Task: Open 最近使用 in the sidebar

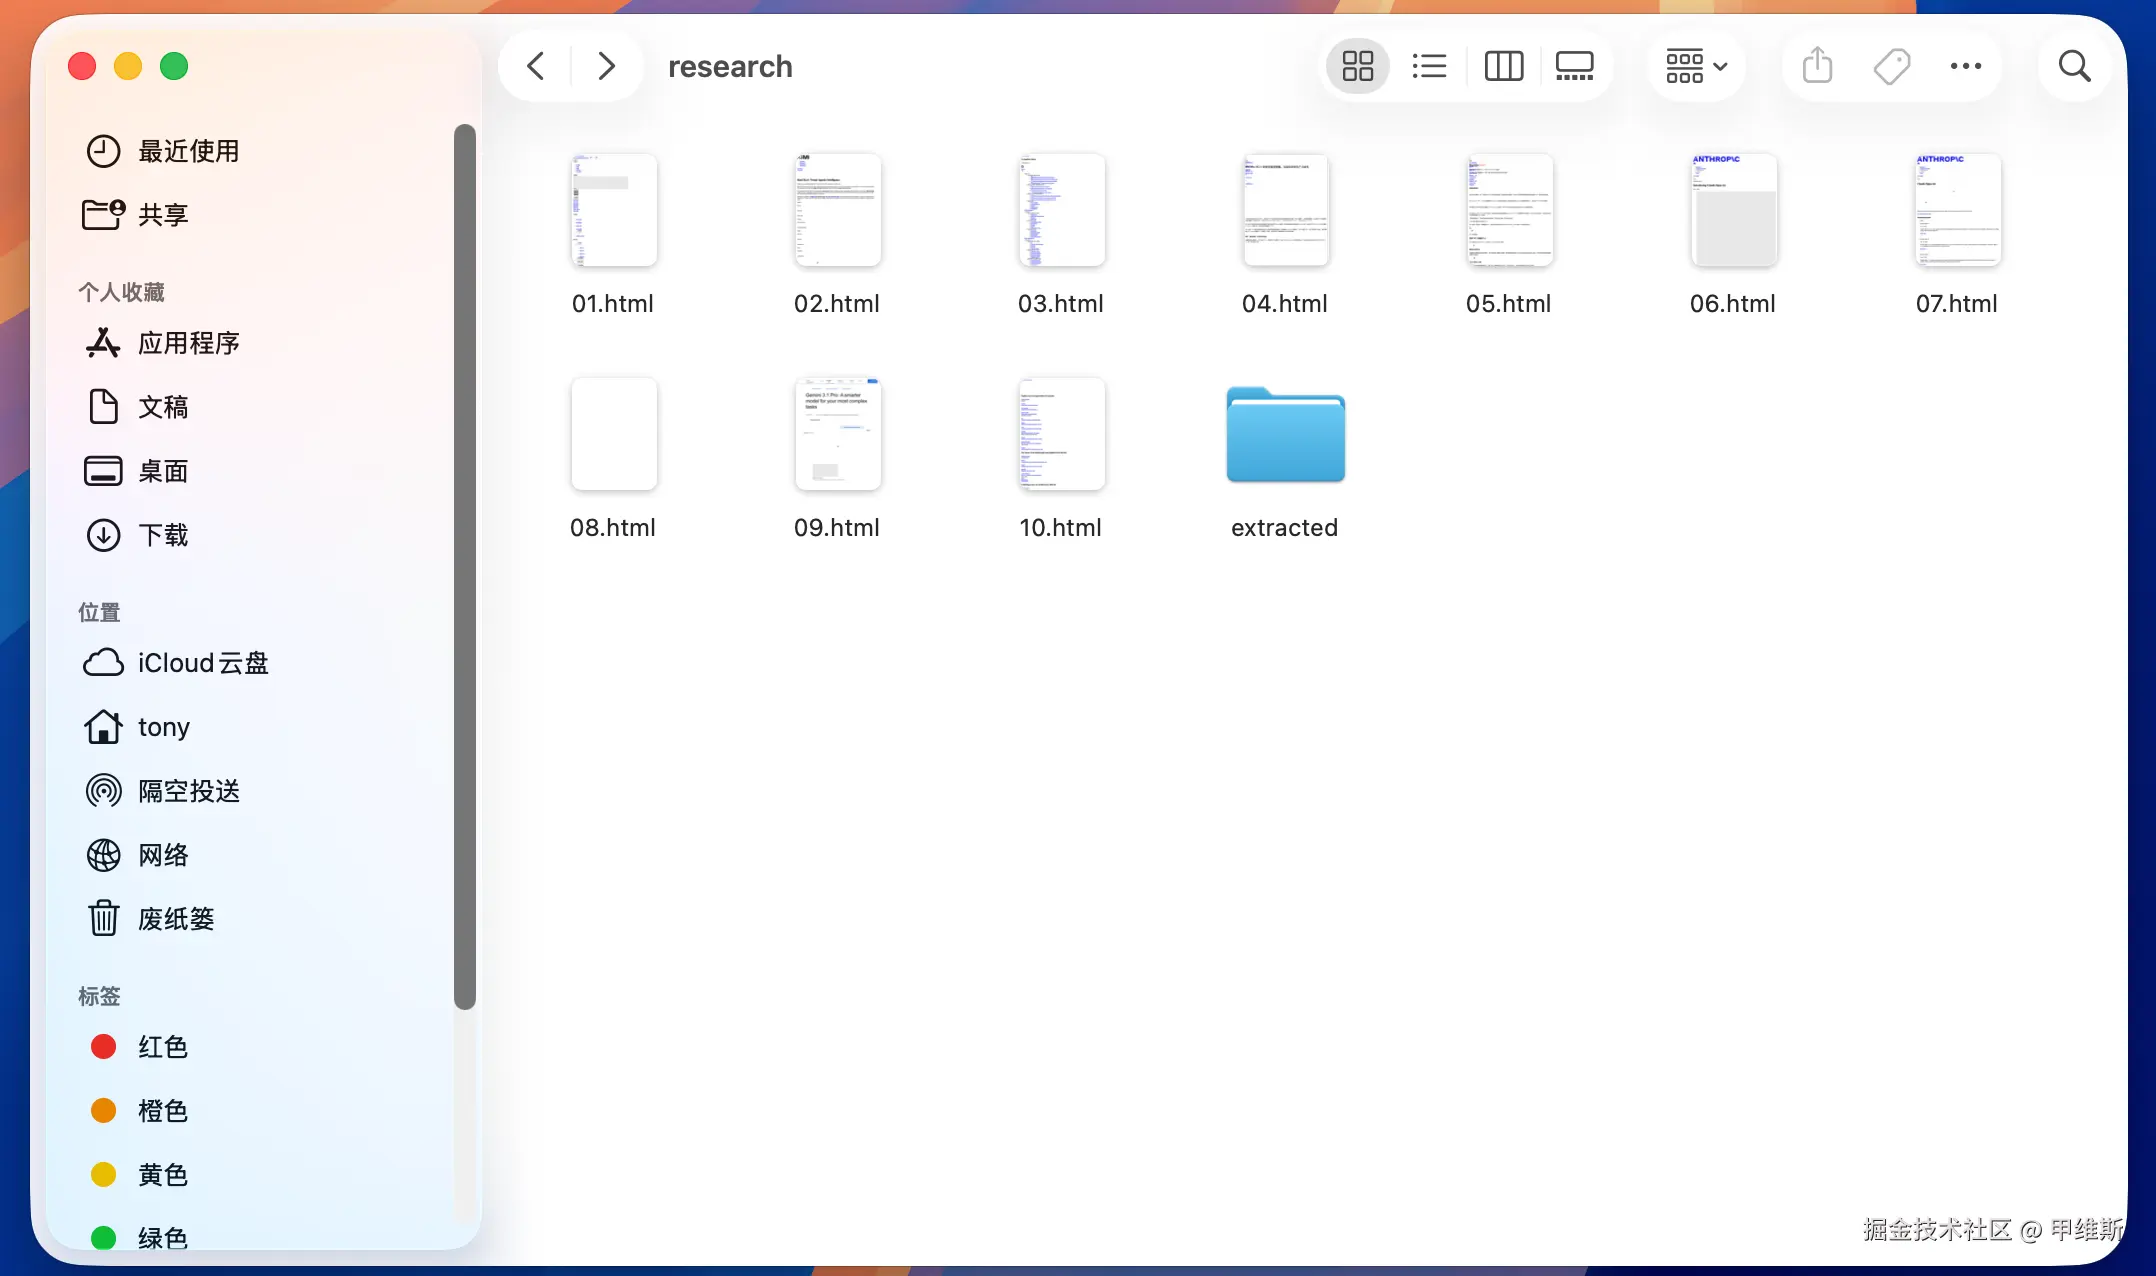Action: click(x=188, y=151)
